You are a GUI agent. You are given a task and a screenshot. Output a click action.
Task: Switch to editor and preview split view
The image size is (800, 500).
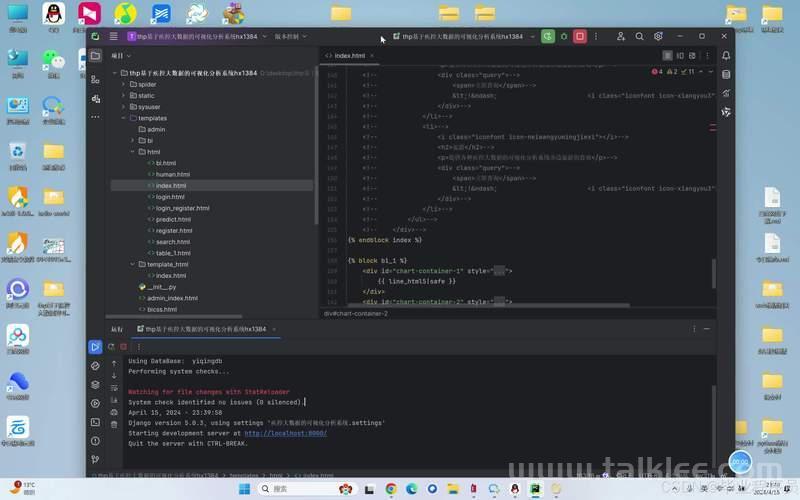(x=680, y=56)
